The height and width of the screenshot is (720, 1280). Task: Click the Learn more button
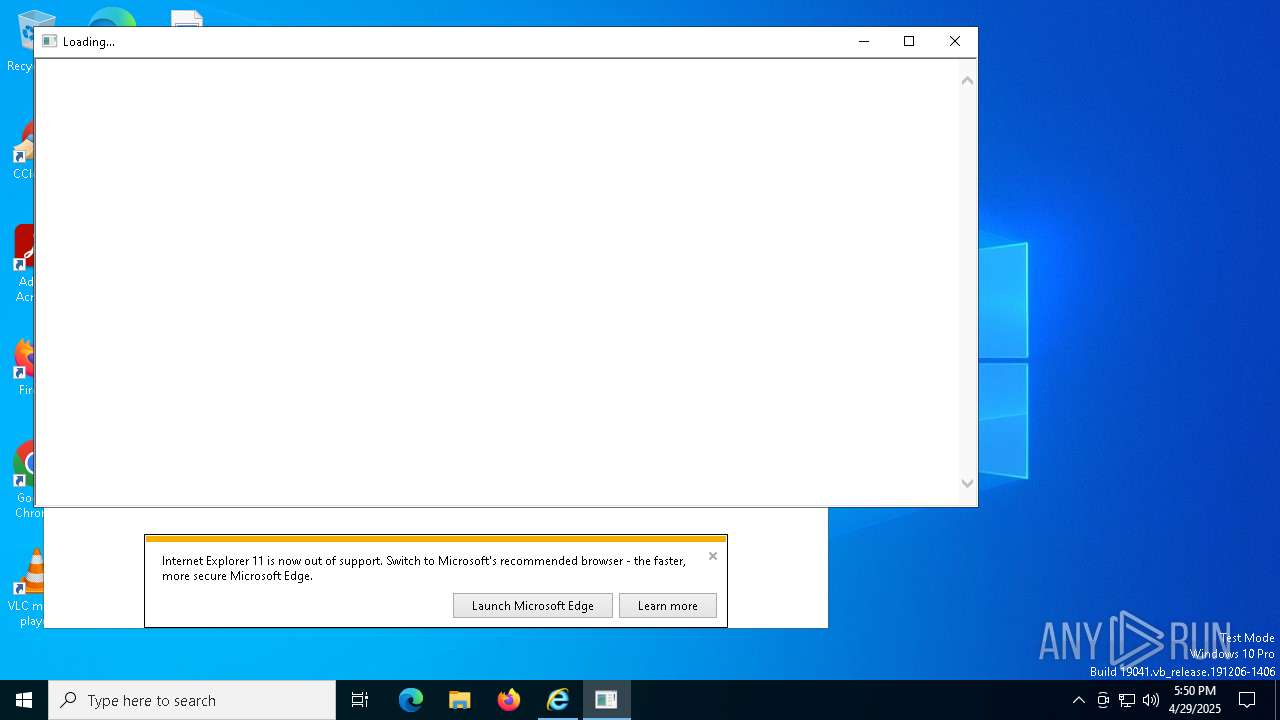click(667, 606)
